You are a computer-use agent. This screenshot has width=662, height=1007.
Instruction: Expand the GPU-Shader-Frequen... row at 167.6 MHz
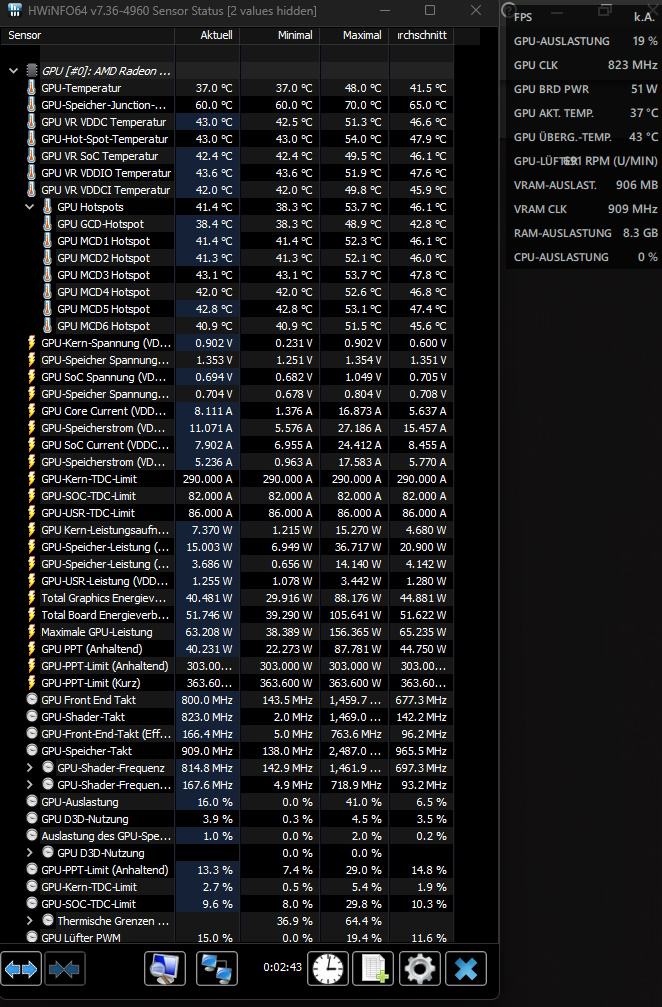tap(29, 785)
